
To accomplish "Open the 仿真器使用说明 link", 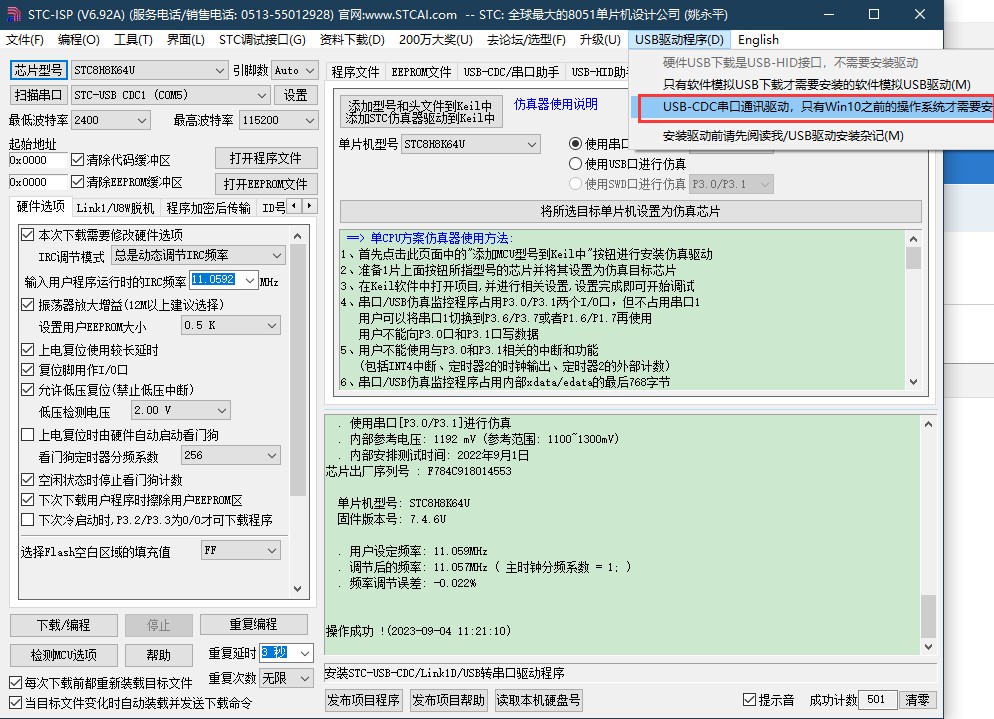I will (556, 104).
